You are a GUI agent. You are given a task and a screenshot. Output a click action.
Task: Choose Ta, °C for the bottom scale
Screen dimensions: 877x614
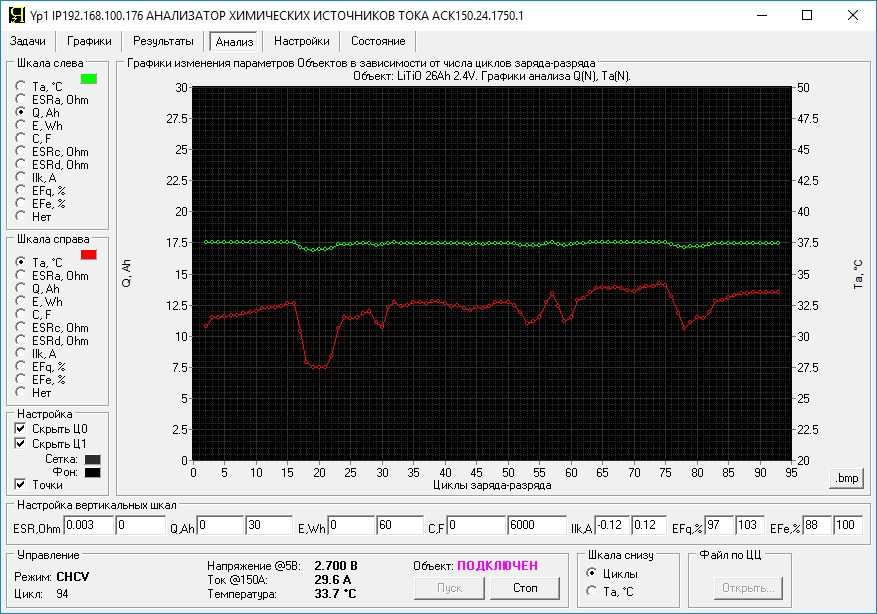click(x=592, y=591)
